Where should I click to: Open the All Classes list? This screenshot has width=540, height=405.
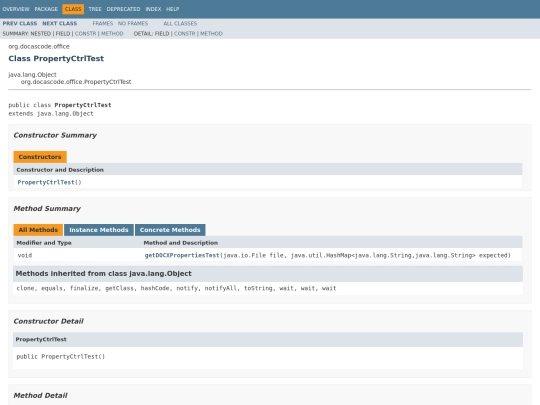tap(180, 23)
